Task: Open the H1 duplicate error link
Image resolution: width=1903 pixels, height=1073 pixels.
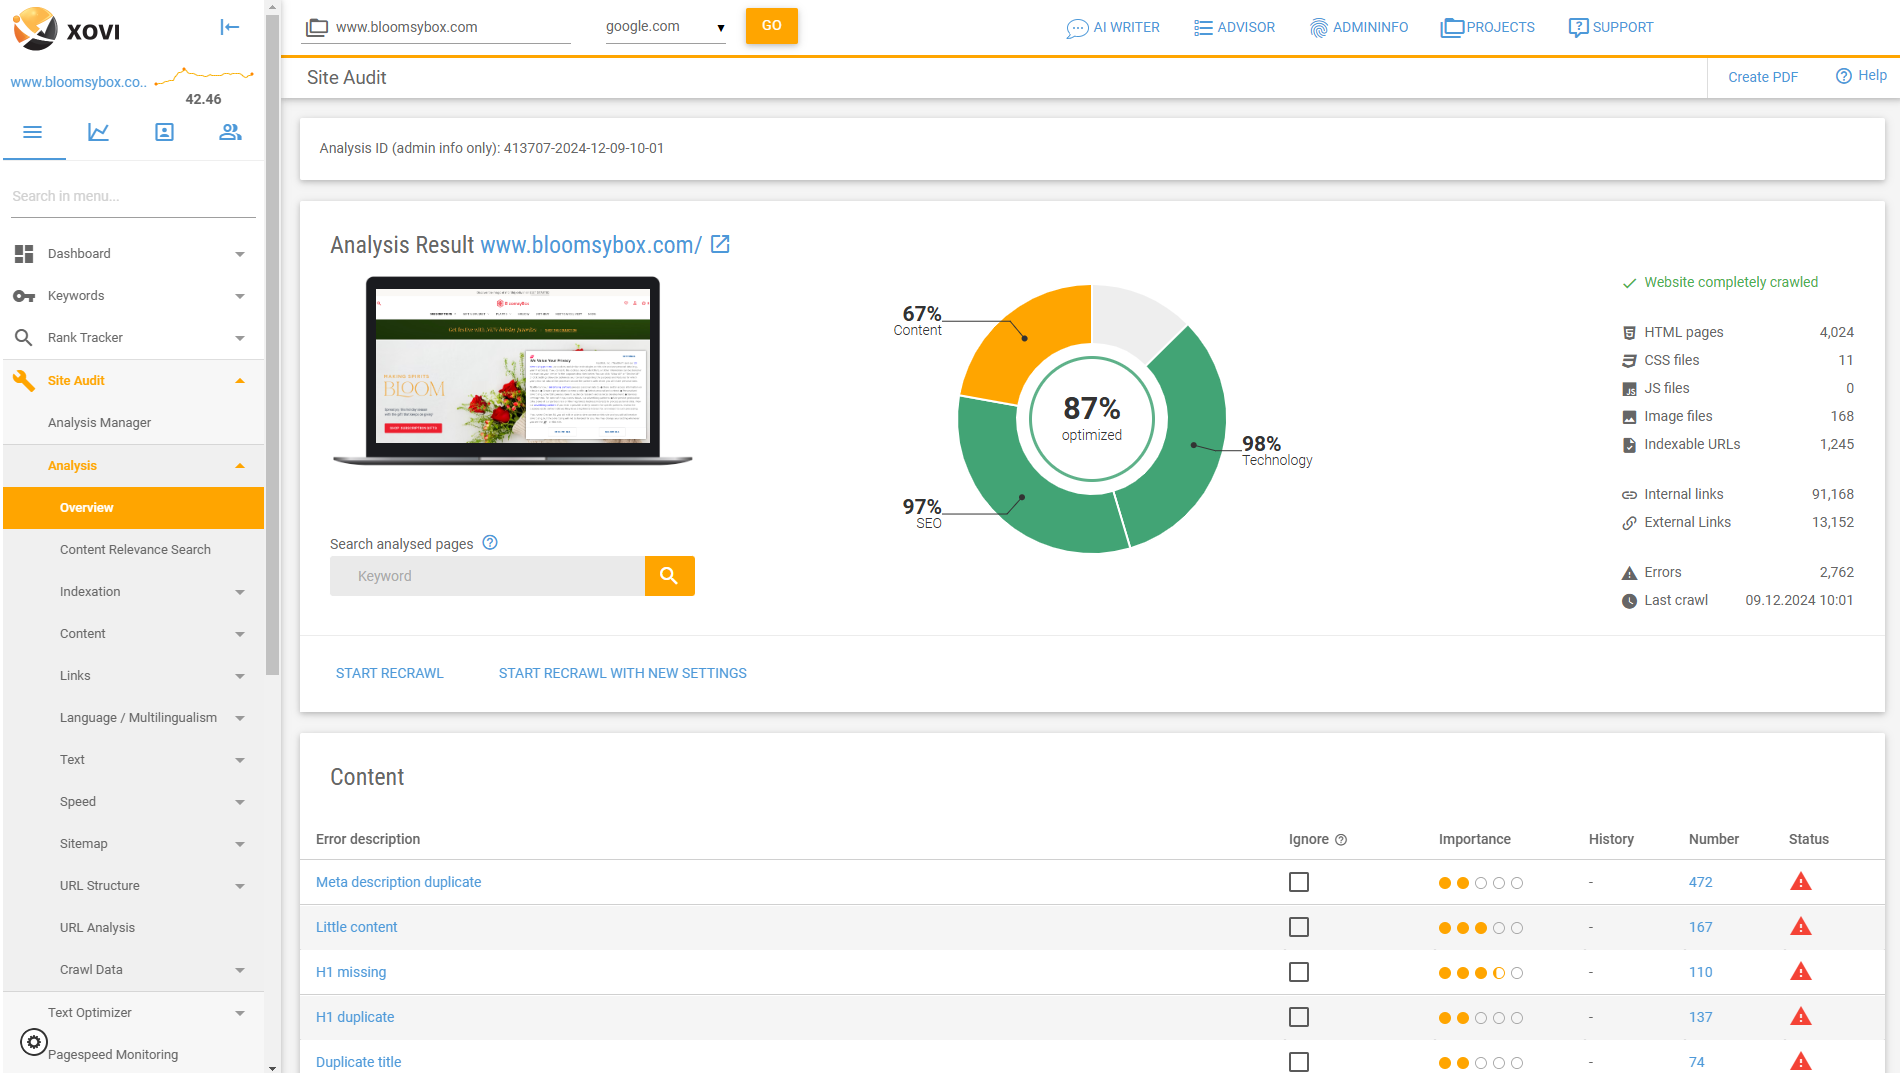Action: tap(355, 1017)
